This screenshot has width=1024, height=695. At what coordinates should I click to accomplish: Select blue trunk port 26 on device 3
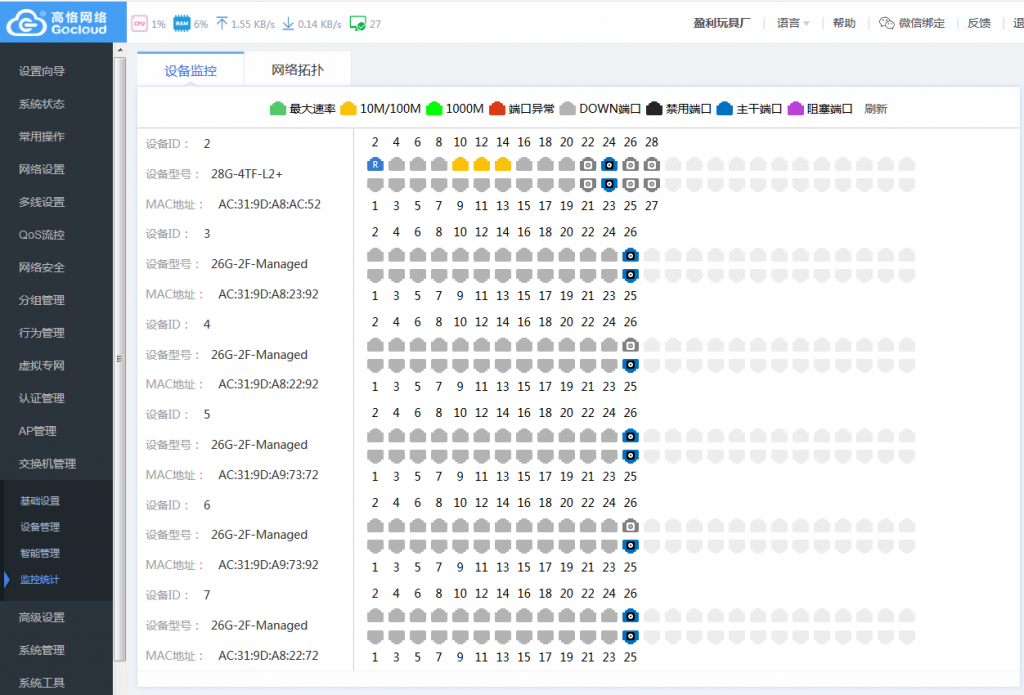tap(630, 254)
